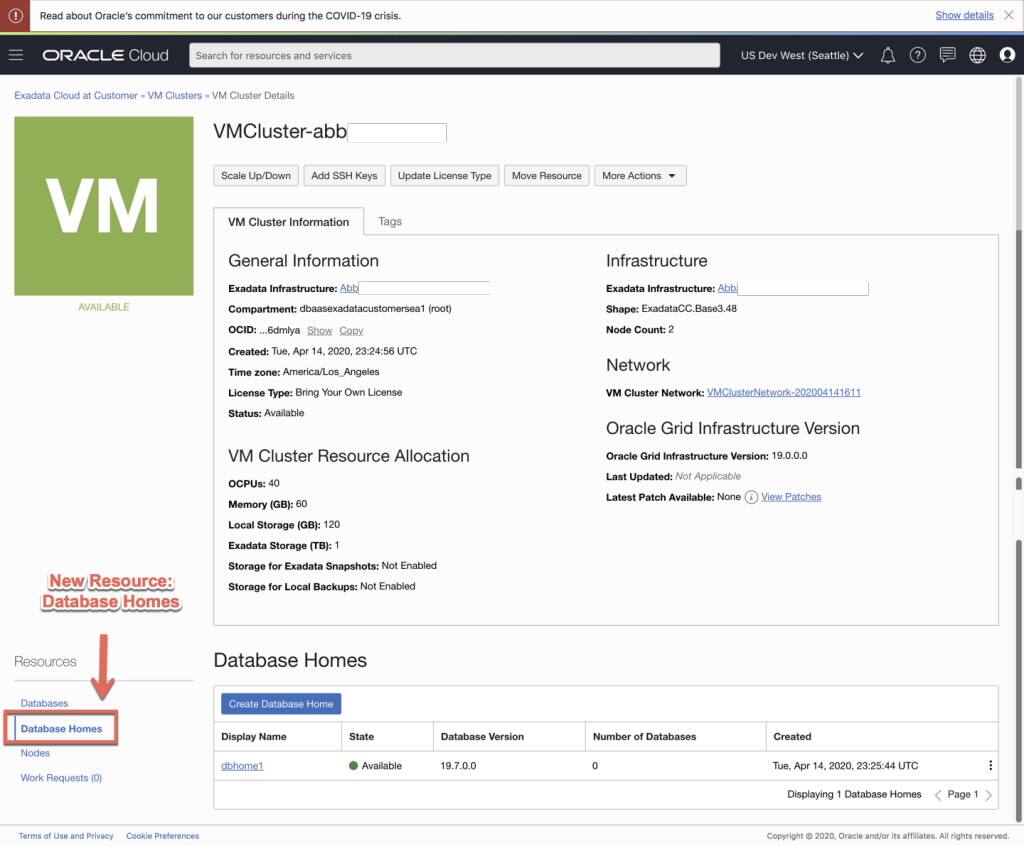The height and width of the screenshot is (846, 1024).
Task: Expand the More Actions dropdown
Action: click(640, 175)
